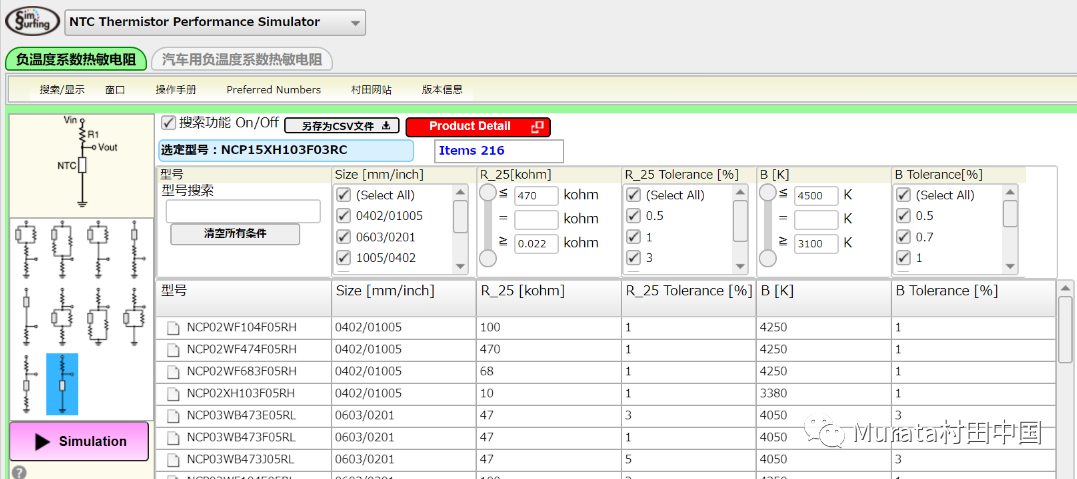
Task: Uncheck the 1005/0402 size filter
Action: 343,258
